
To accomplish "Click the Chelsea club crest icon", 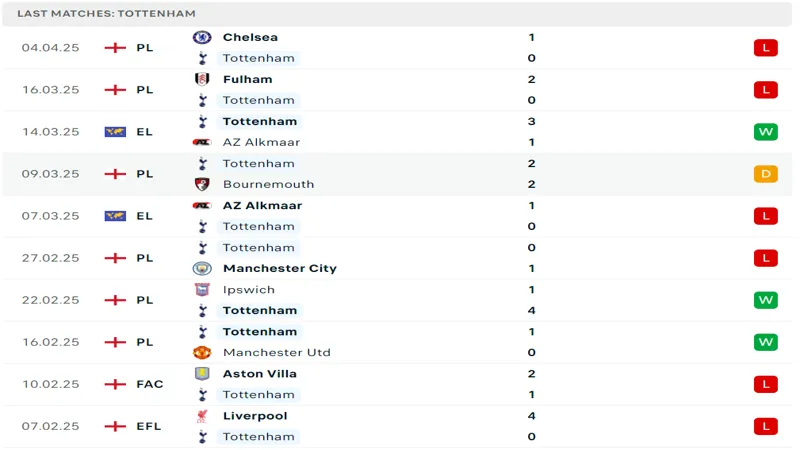I will (202, 37).
